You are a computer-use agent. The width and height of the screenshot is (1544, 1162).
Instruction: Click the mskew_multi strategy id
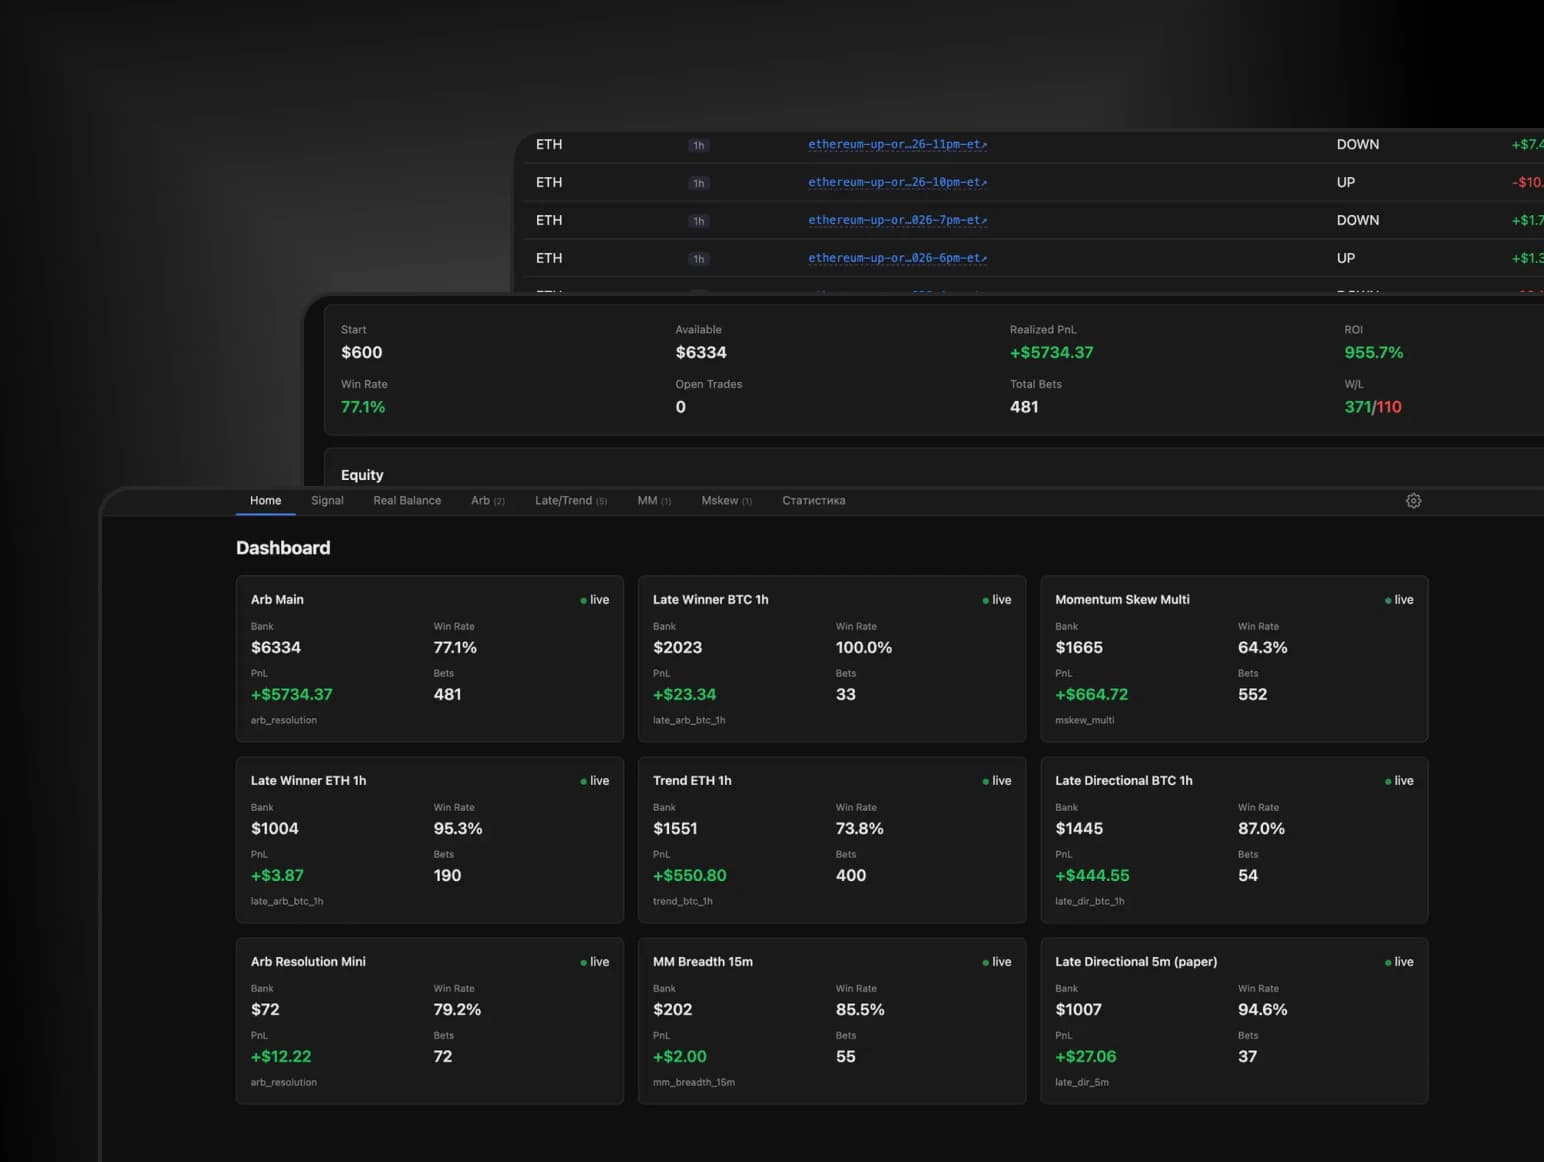(1085, 720)
